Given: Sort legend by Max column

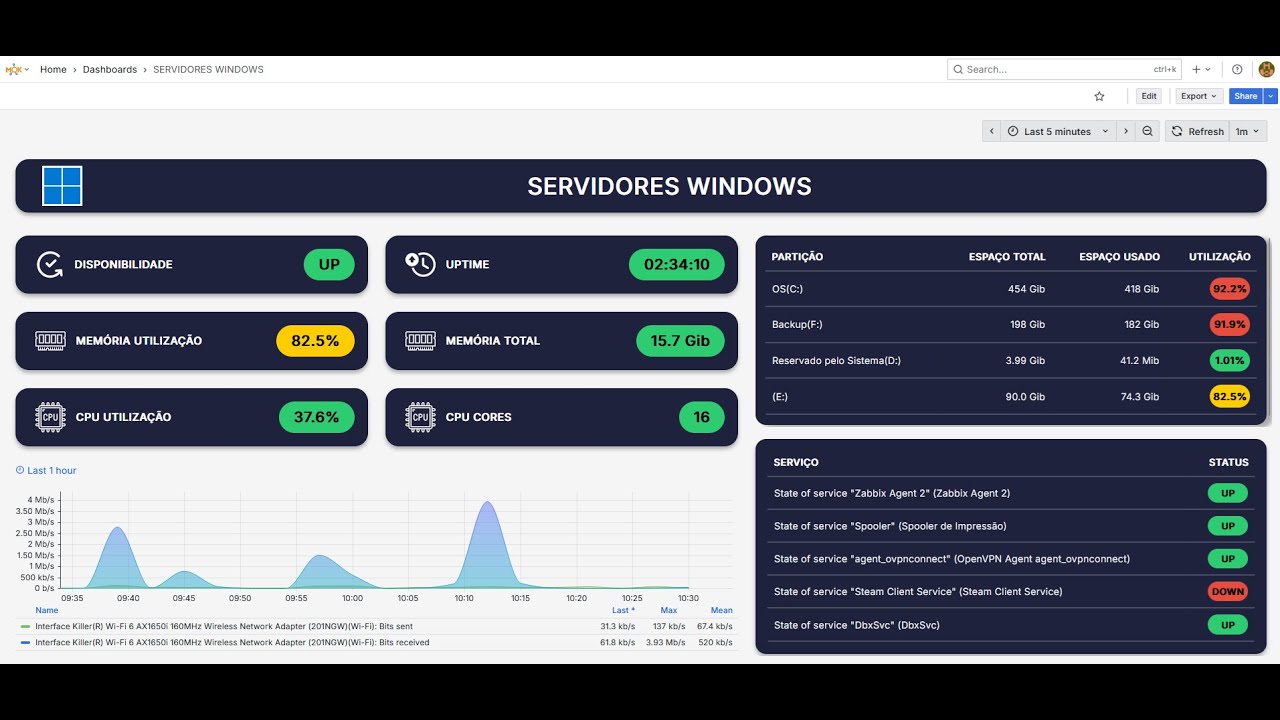Looking at the screenshot, I should (x=669, y=610).
